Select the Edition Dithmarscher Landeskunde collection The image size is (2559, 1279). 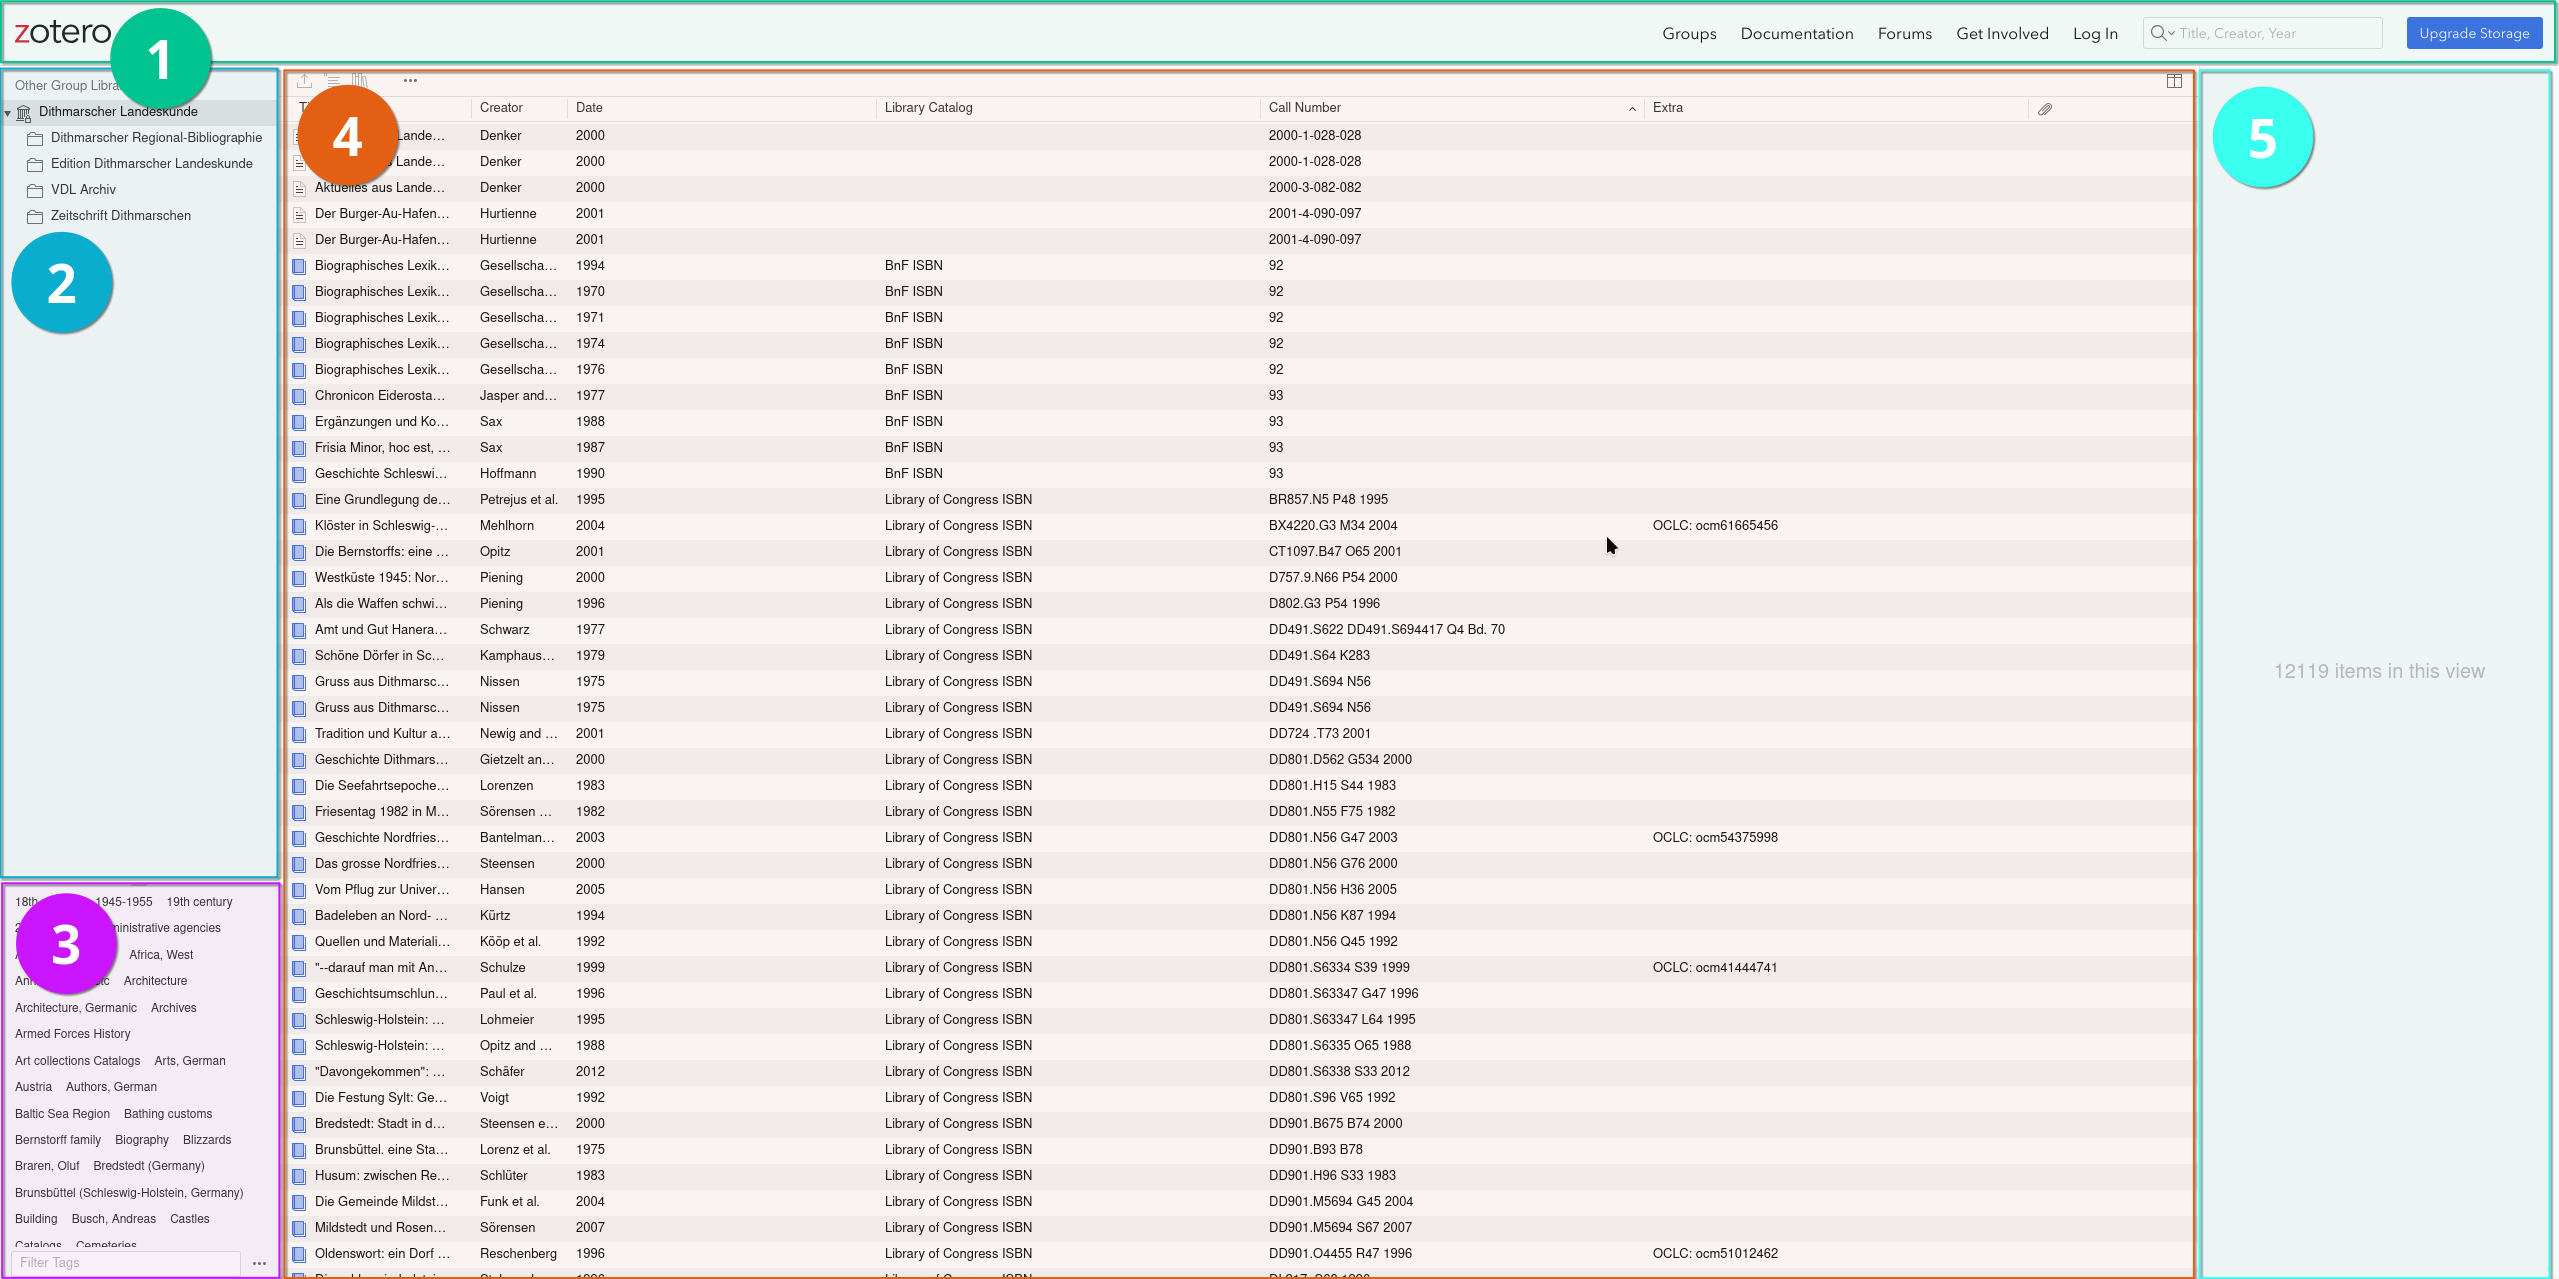pos(152,164)
